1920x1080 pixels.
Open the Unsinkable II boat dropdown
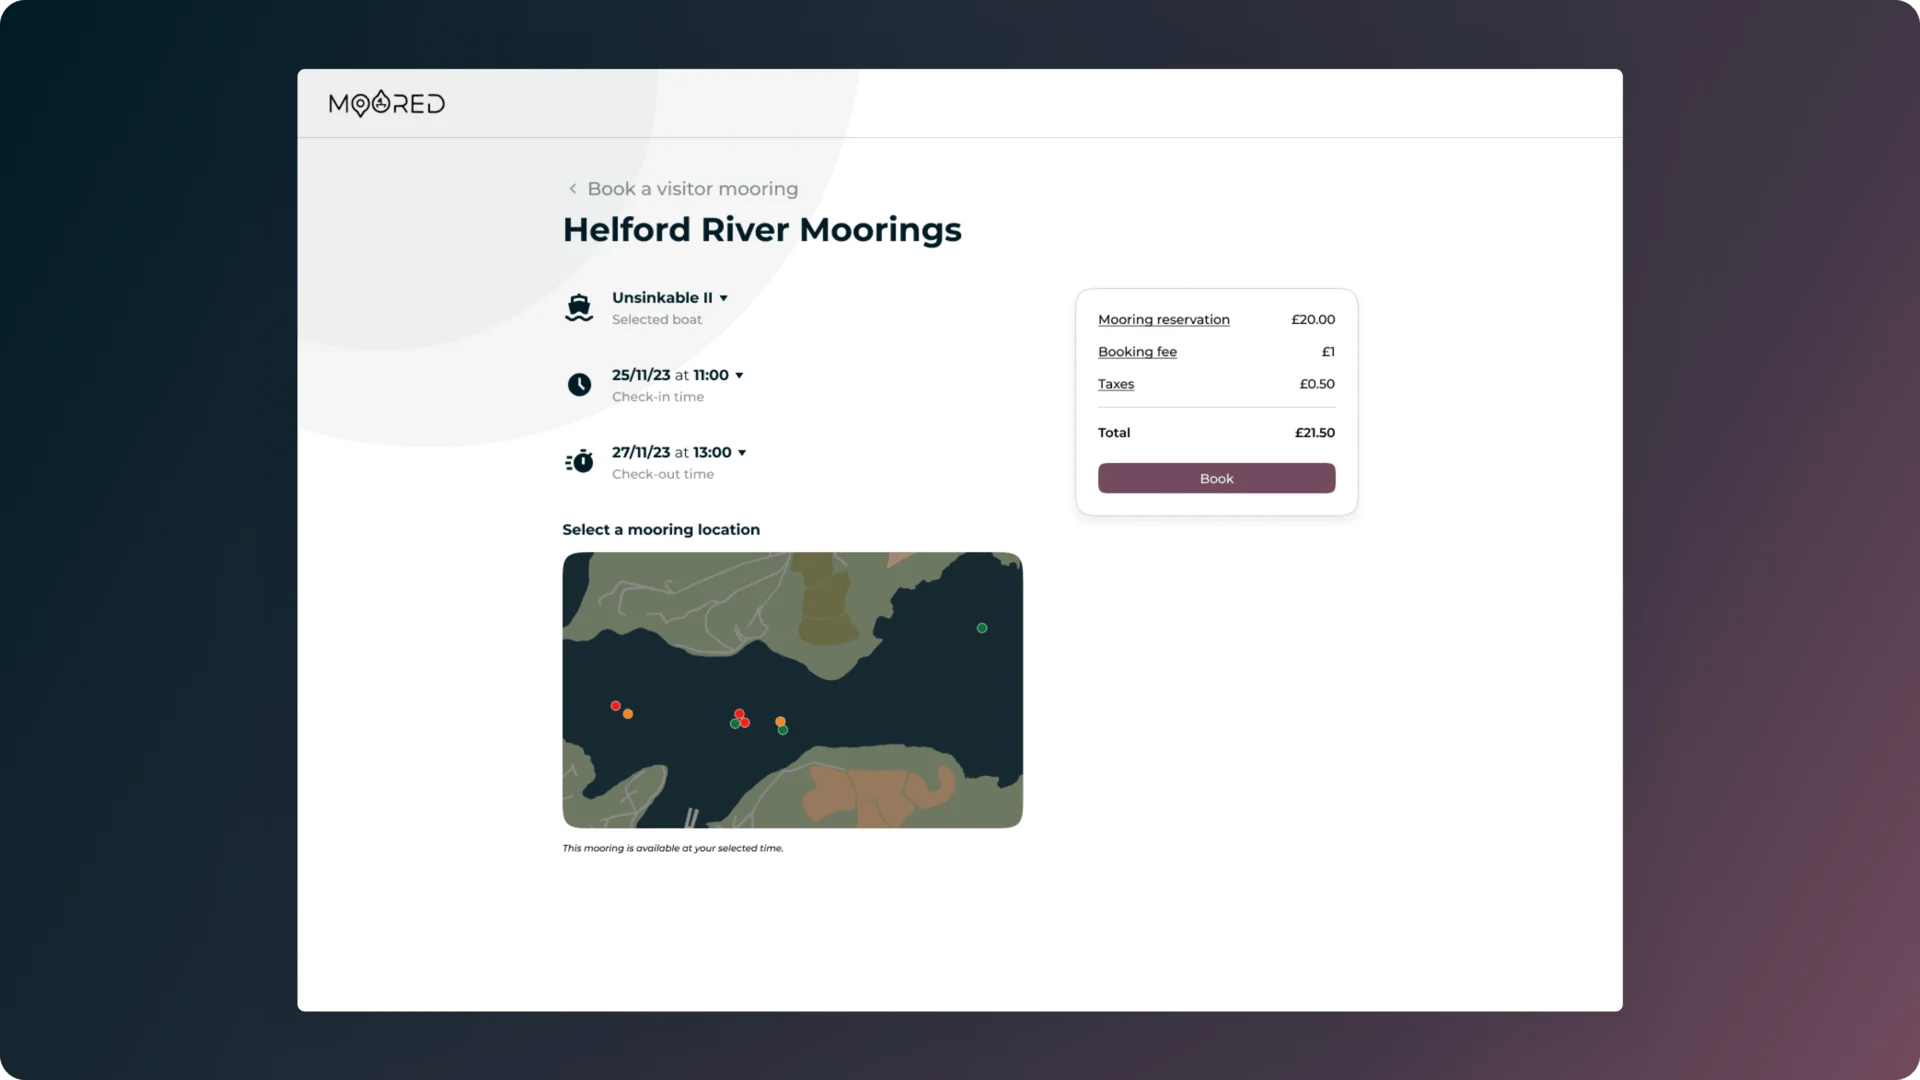(670, 298)
